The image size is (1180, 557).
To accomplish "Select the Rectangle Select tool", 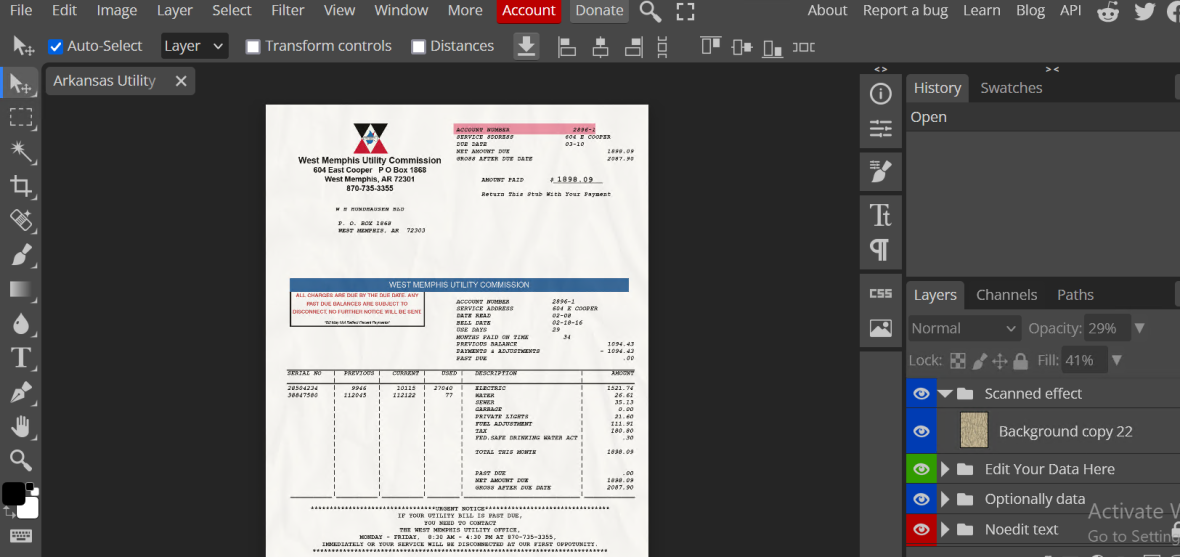I will click(x=21, y=117).
